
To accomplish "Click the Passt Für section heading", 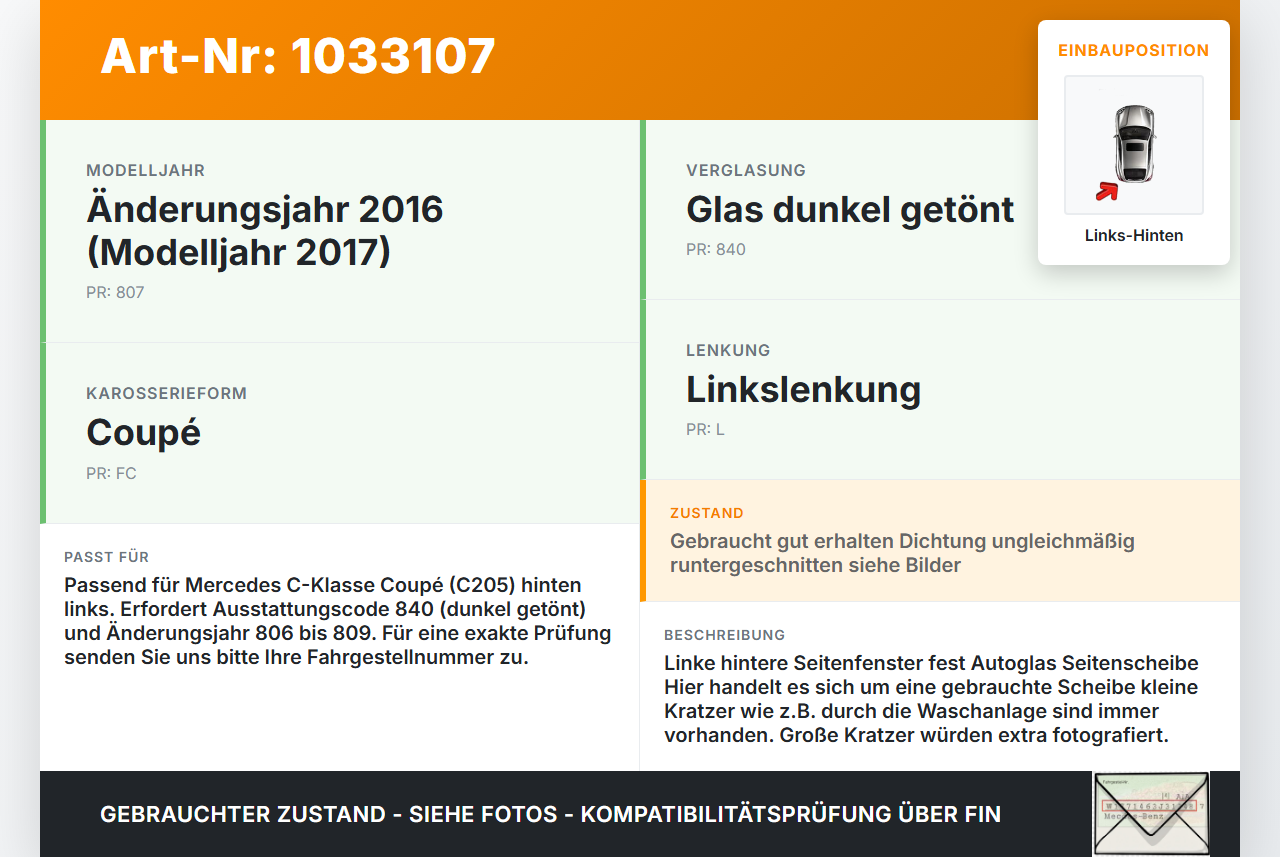I will [x=106, y=557].
